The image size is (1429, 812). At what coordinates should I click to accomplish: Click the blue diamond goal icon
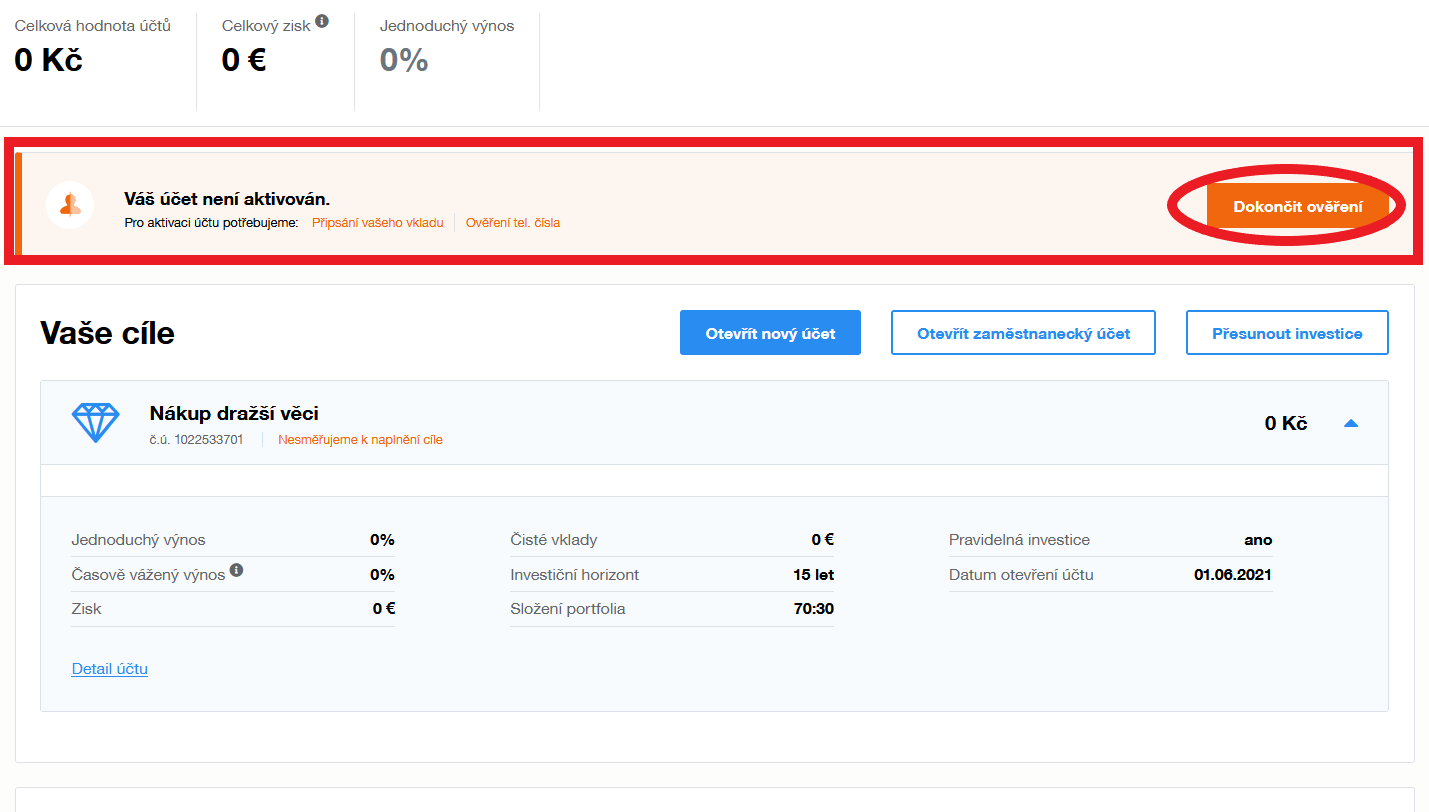tap(96, 423)
